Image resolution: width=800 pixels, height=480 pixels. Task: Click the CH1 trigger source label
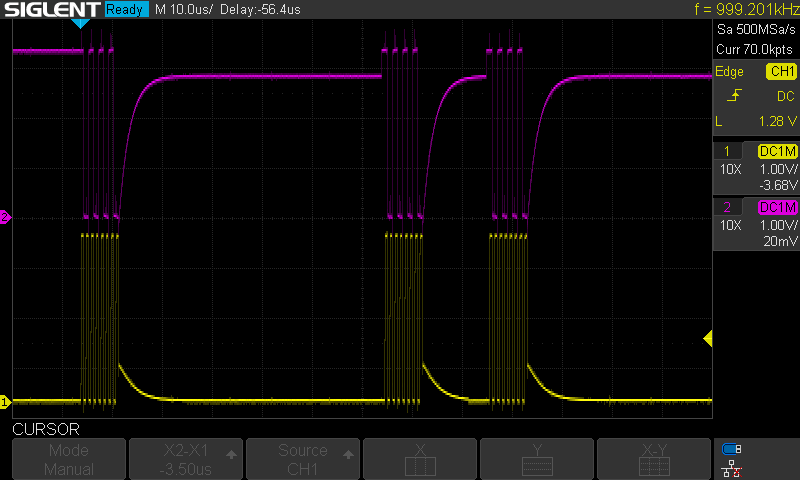coord(782,71)
